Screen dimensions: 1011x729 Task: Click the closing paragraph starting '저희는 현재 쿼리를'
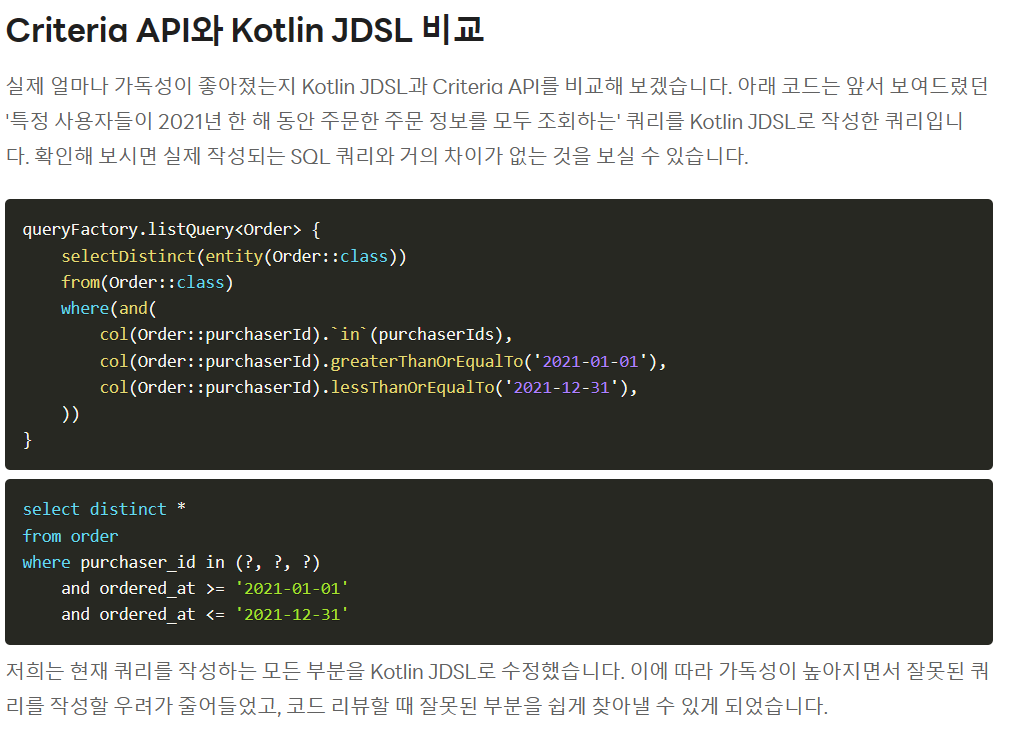click(x=496, y=688)
